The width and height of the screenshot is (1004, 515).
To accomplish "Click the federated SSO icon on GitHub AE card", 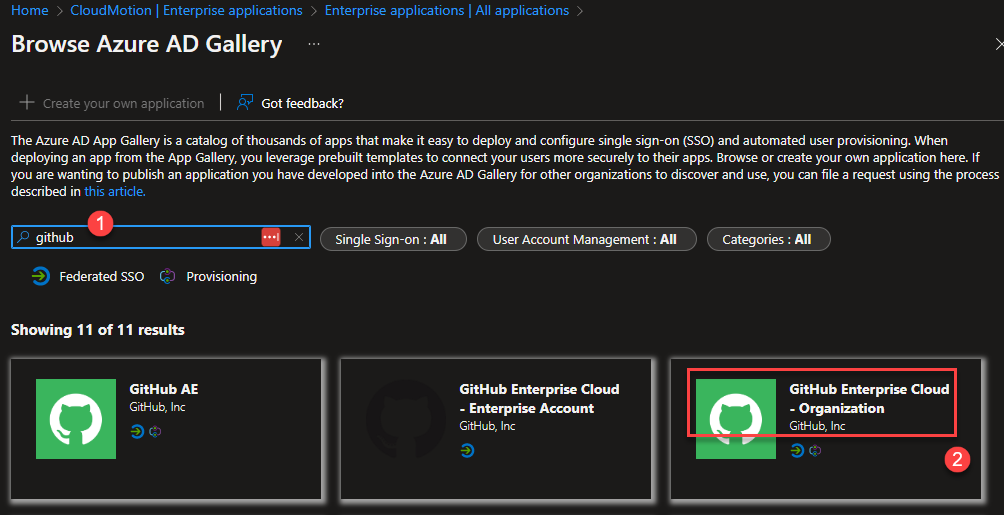I will point(137,432).
